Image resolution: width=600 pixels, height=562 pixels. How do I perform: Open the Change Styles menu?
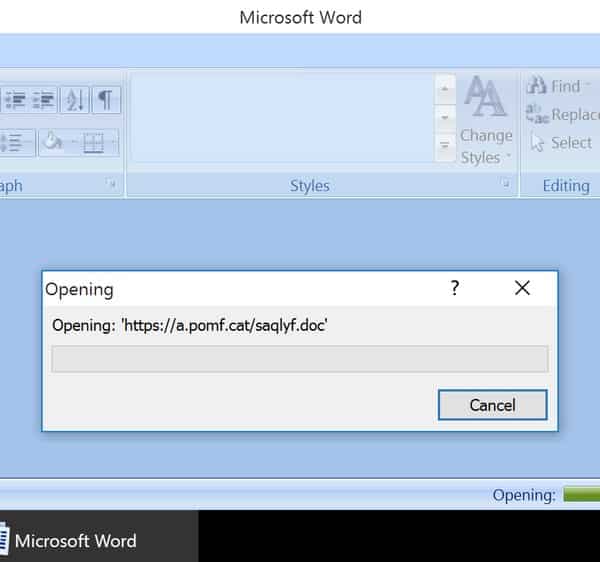pyautogui.click(x=486, y=121)
